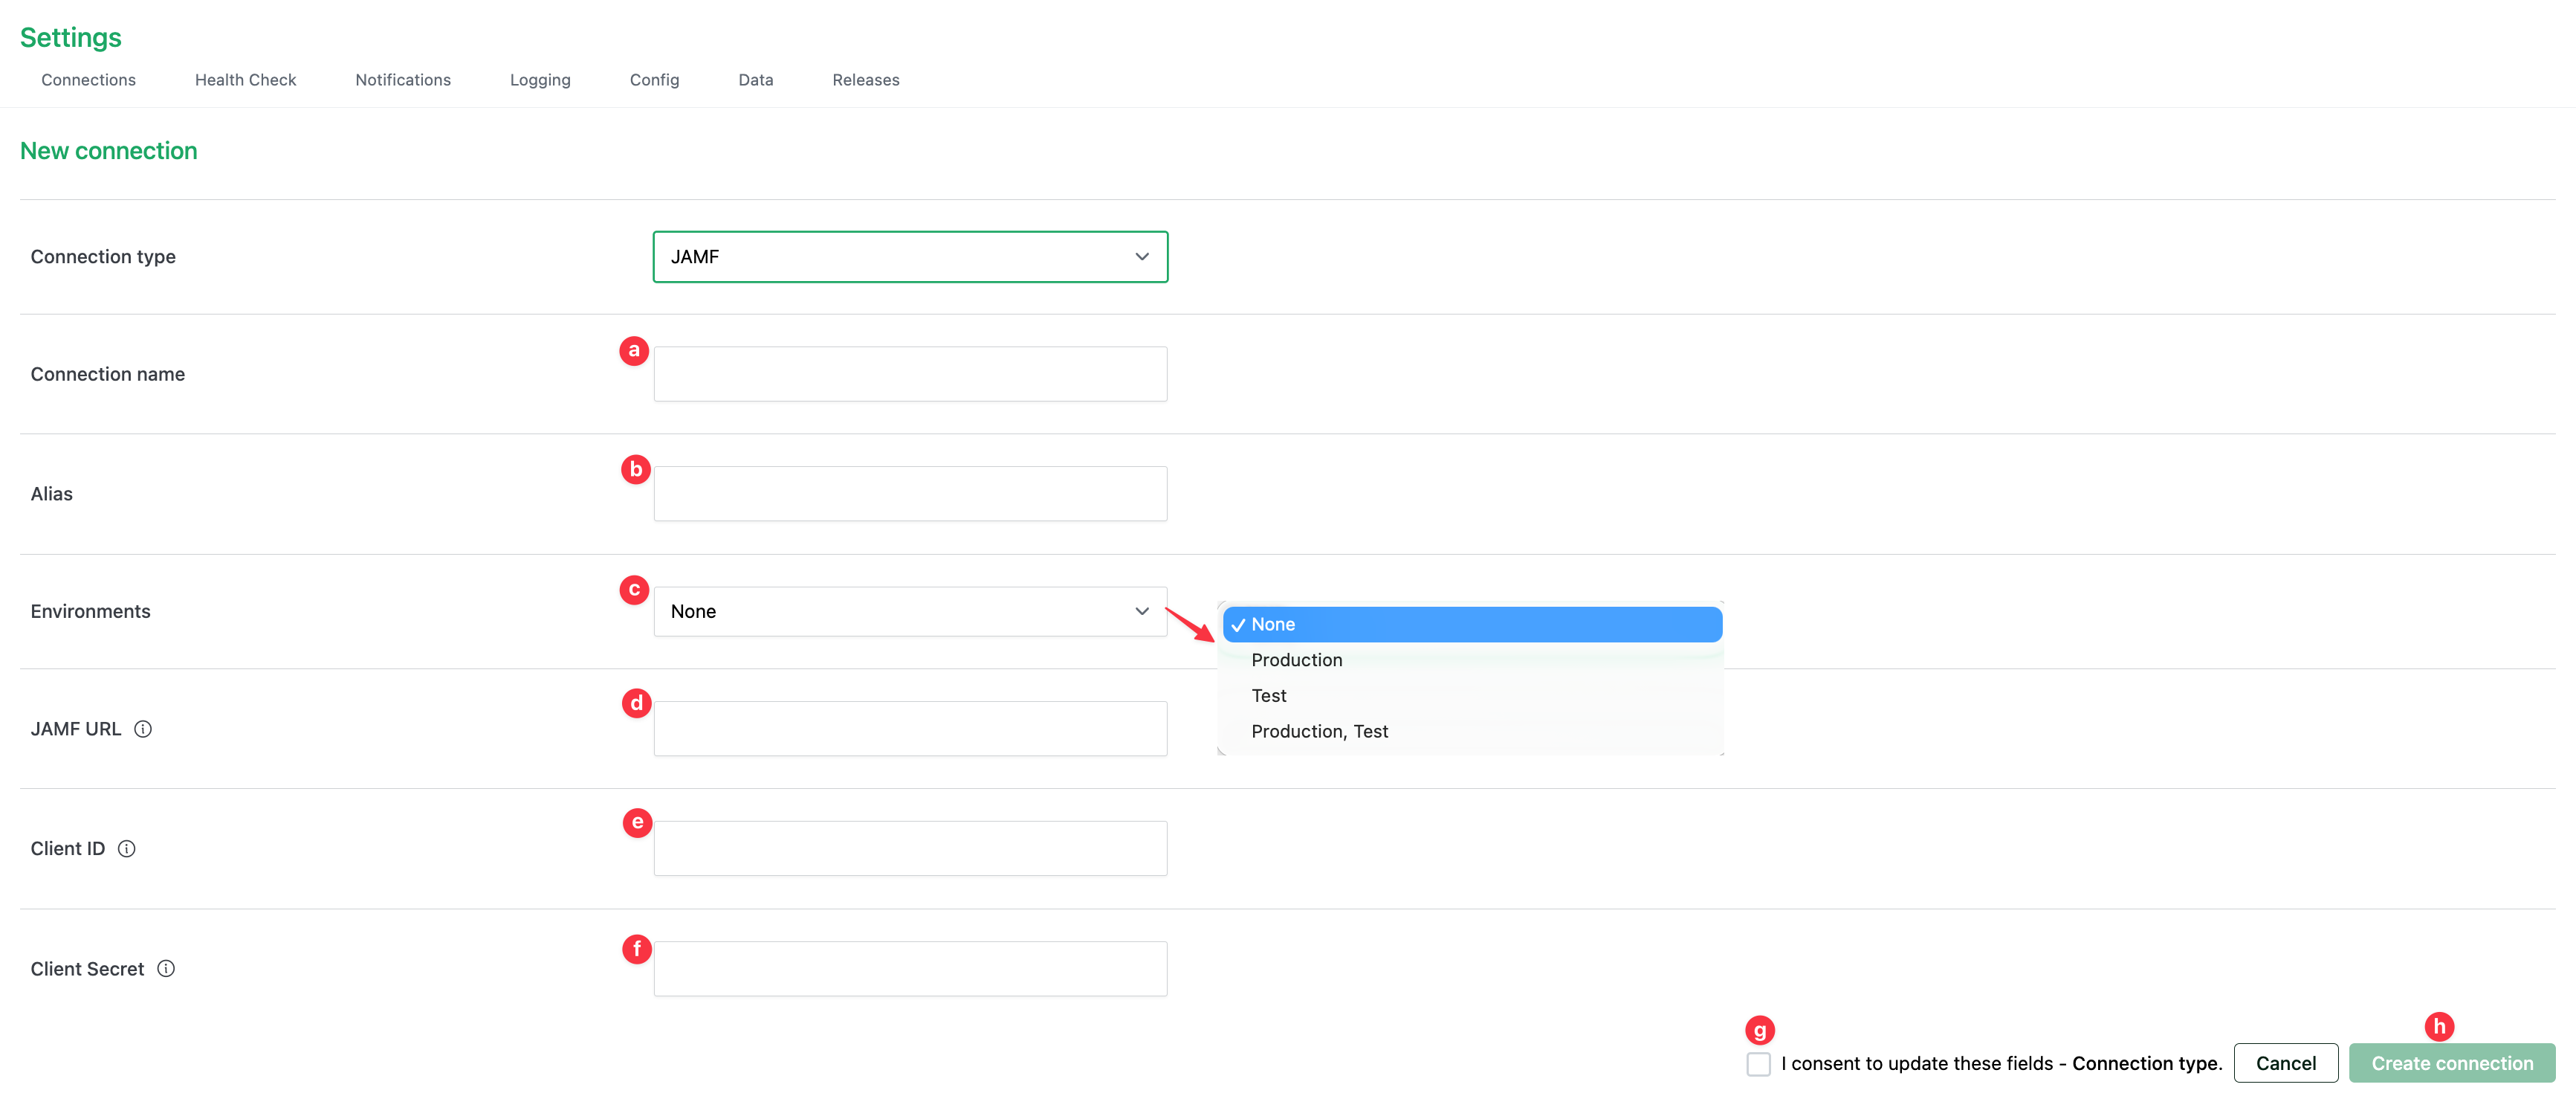
Task: Pick the Test environment option
Action: click(1472, 696)
